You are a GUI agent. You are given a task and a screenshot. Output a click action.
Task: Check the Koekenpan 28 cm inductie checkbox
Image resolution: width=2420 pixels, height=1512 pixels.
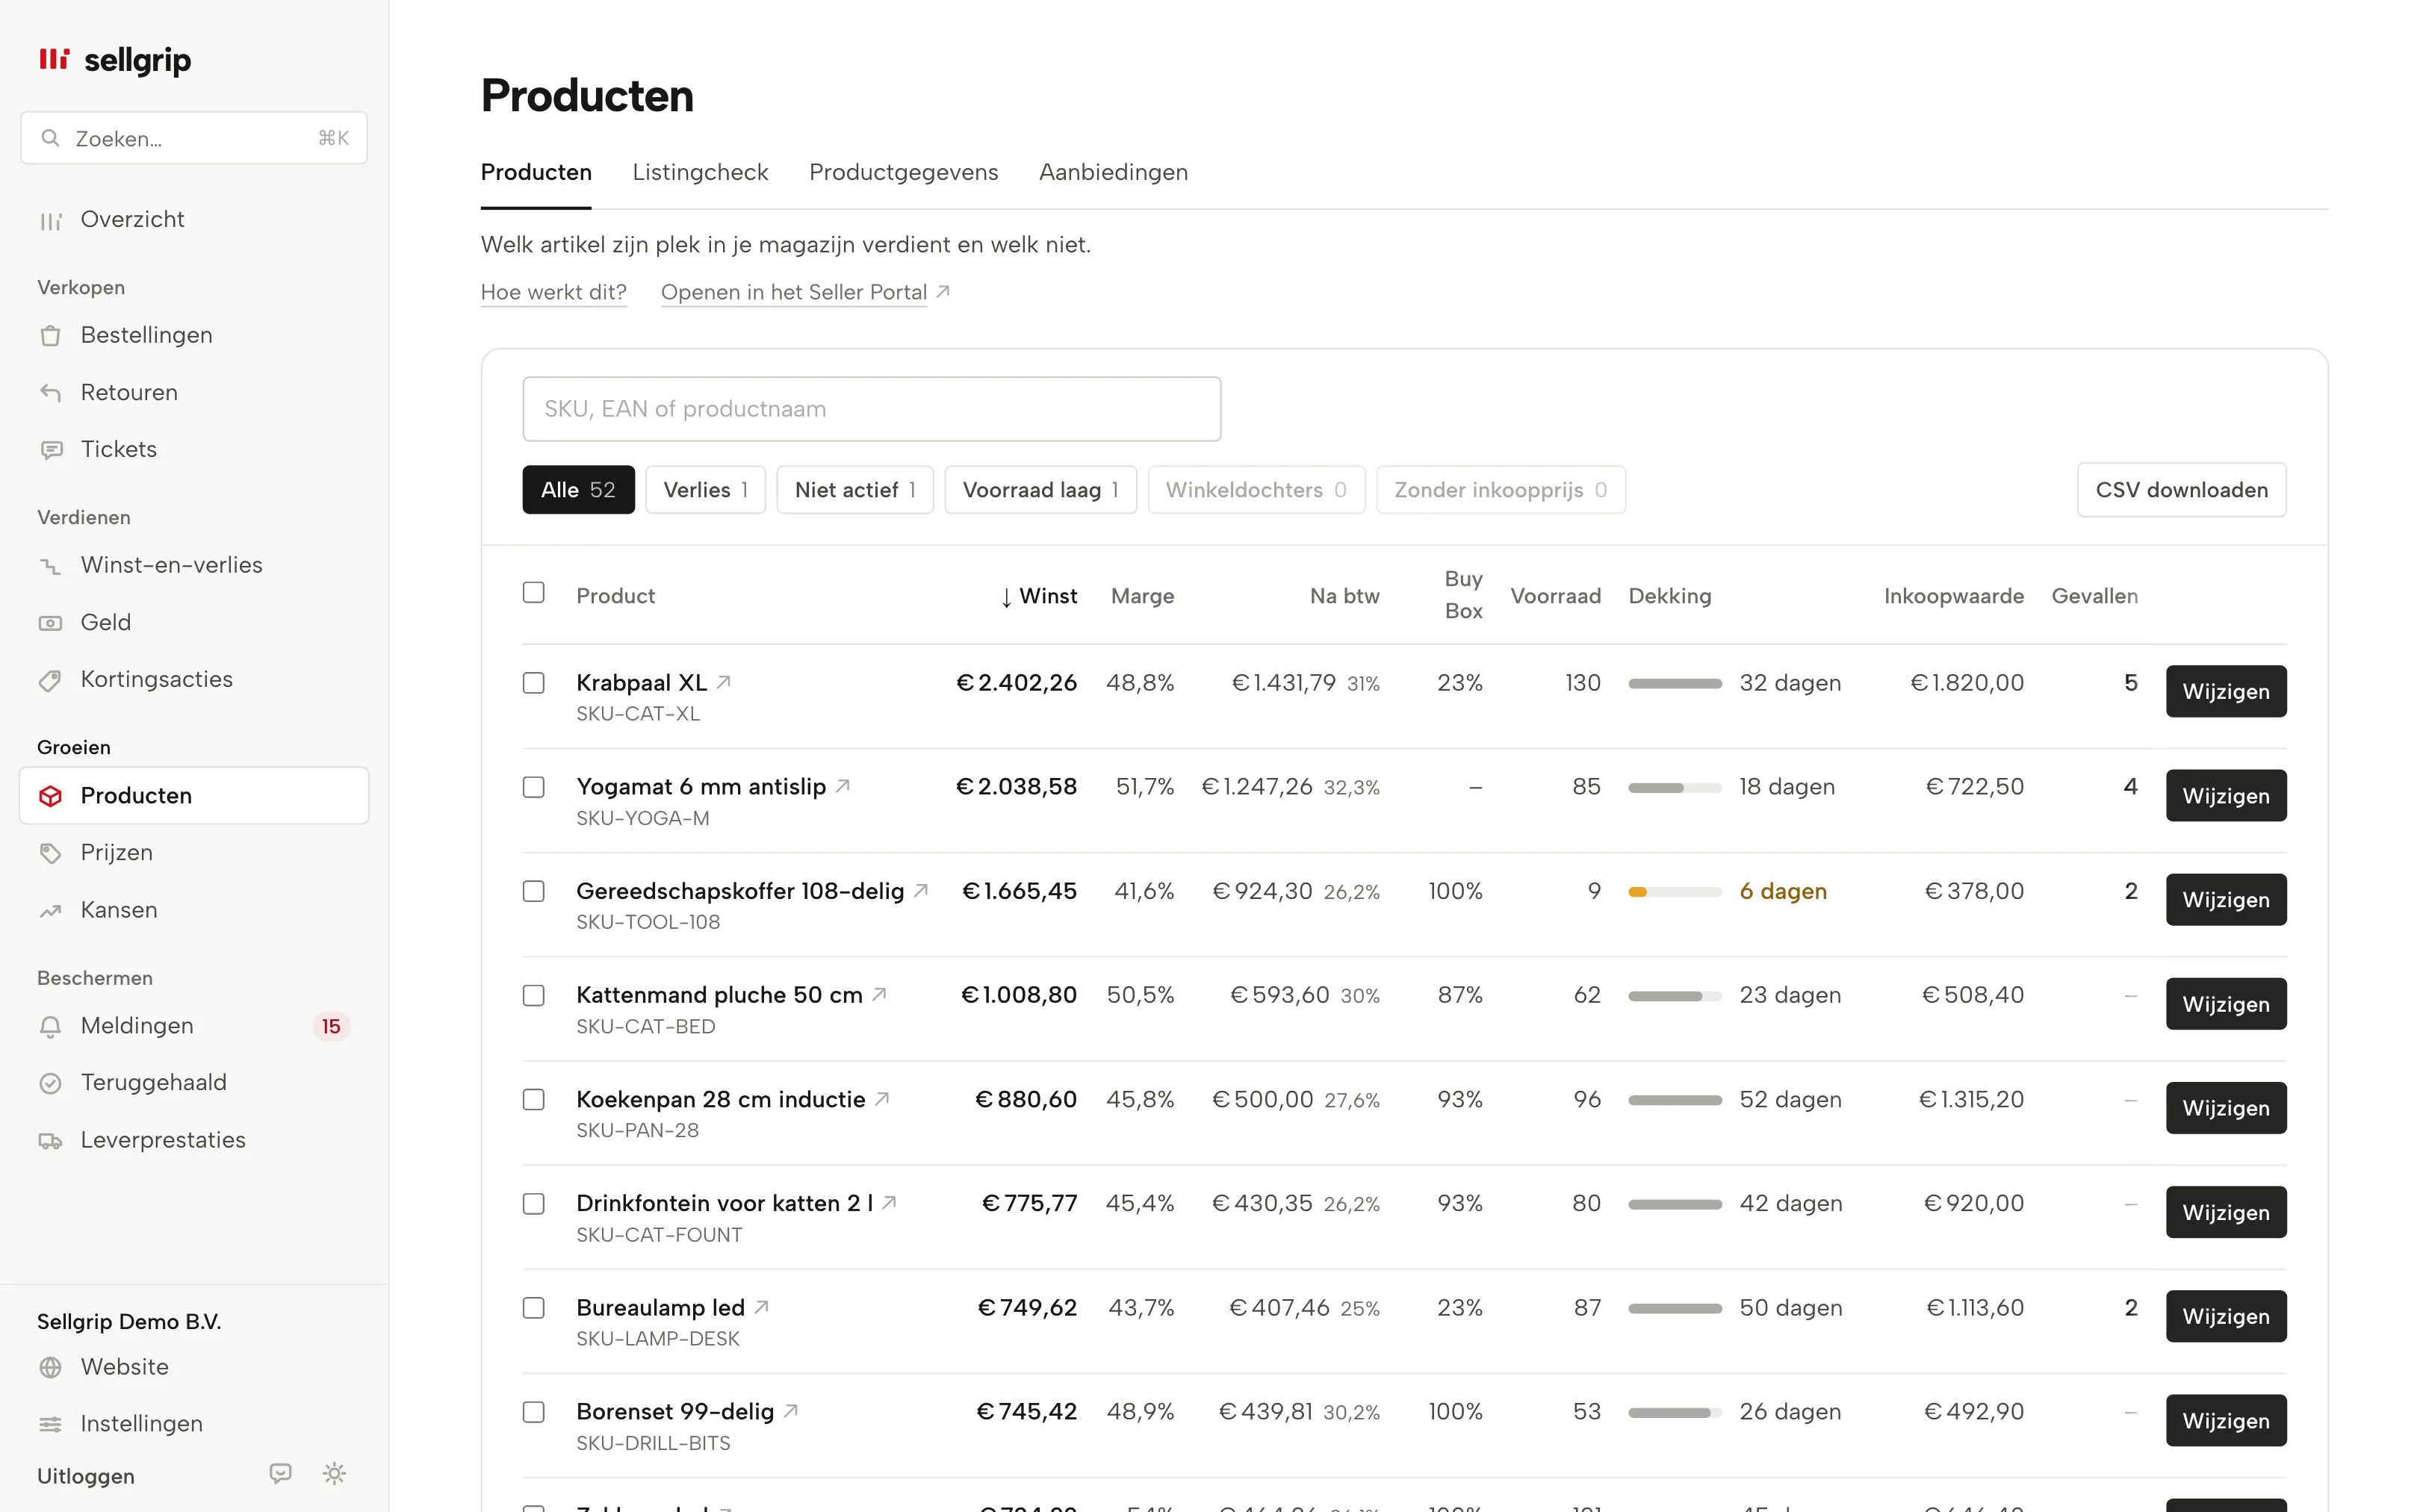click(x=534, y=1099)
